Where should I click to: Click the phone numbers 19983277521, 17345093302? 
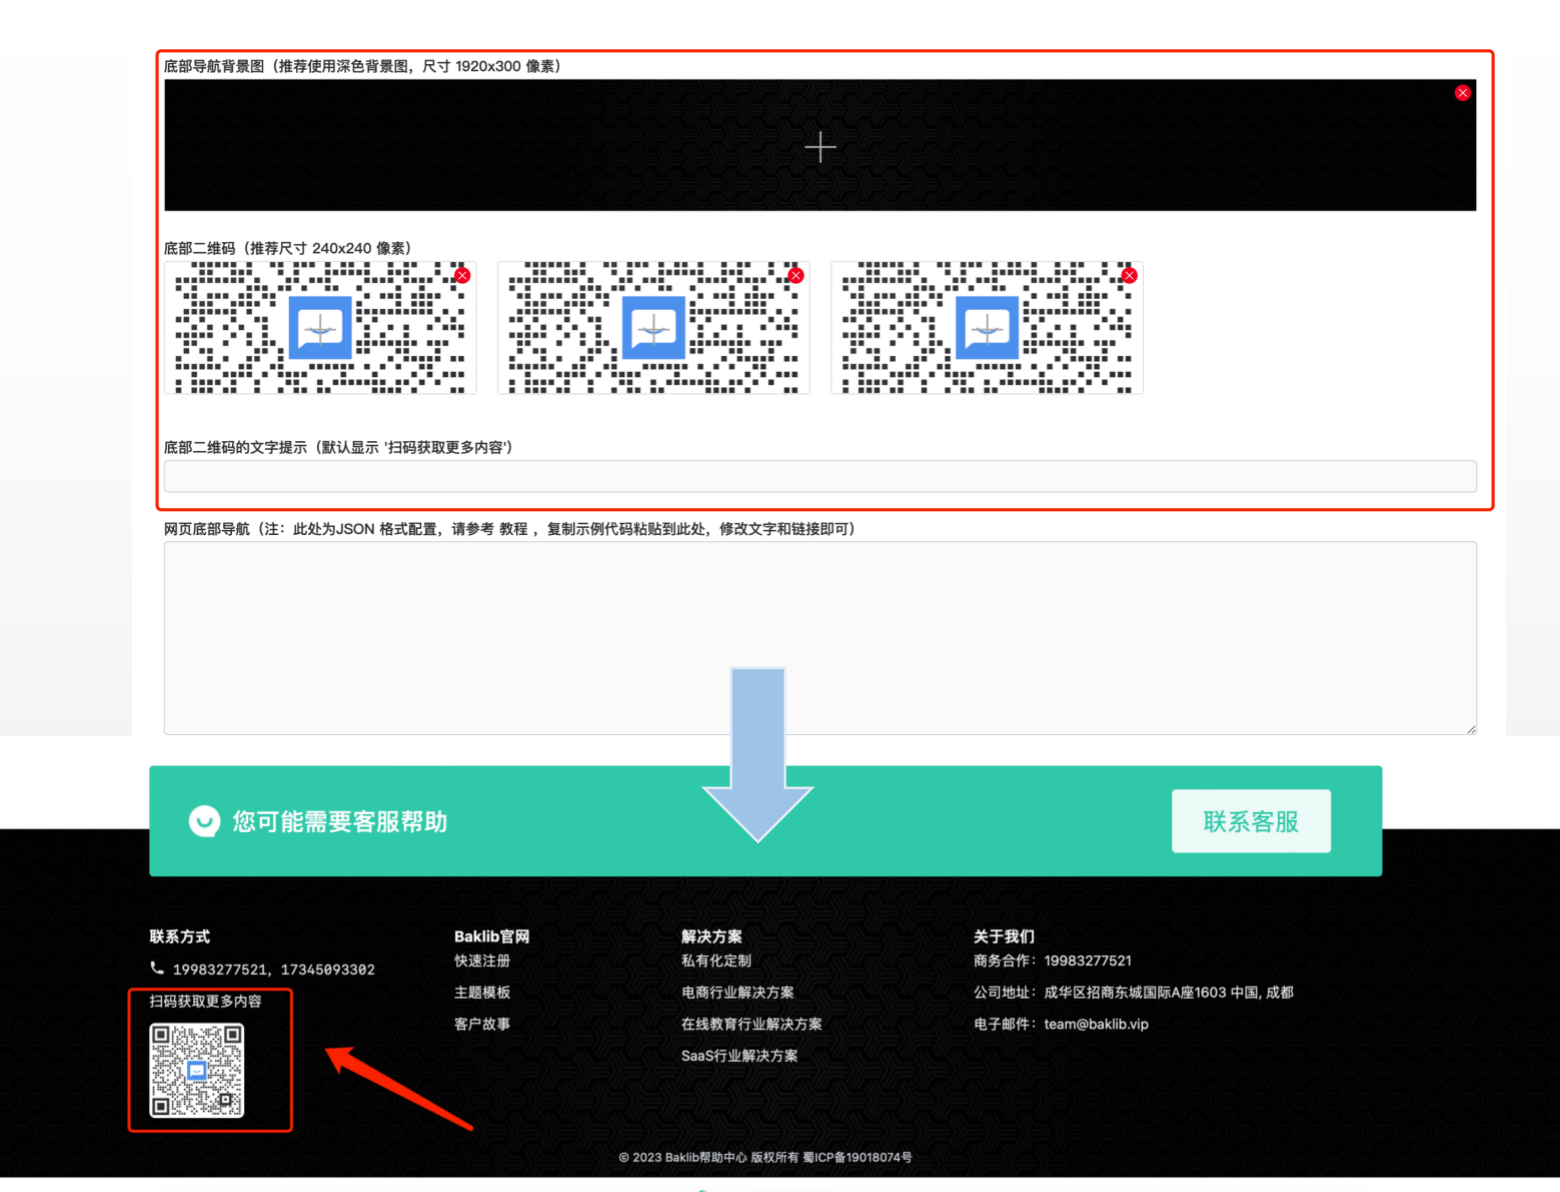click(274, 969)
